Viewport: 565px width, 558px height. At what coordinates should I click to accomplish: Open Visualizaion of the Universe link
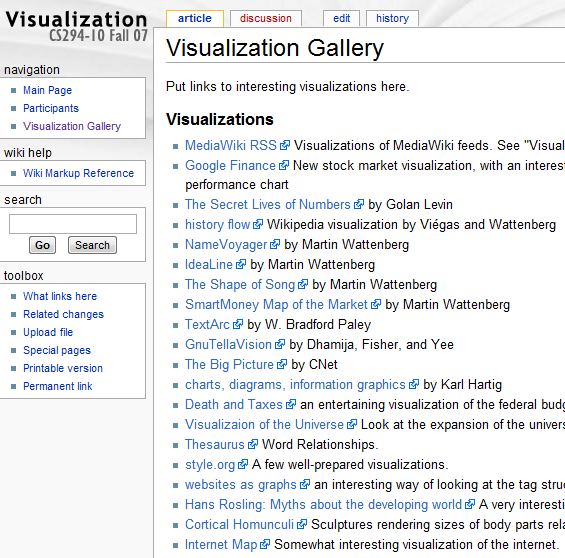tap(264, 425)
